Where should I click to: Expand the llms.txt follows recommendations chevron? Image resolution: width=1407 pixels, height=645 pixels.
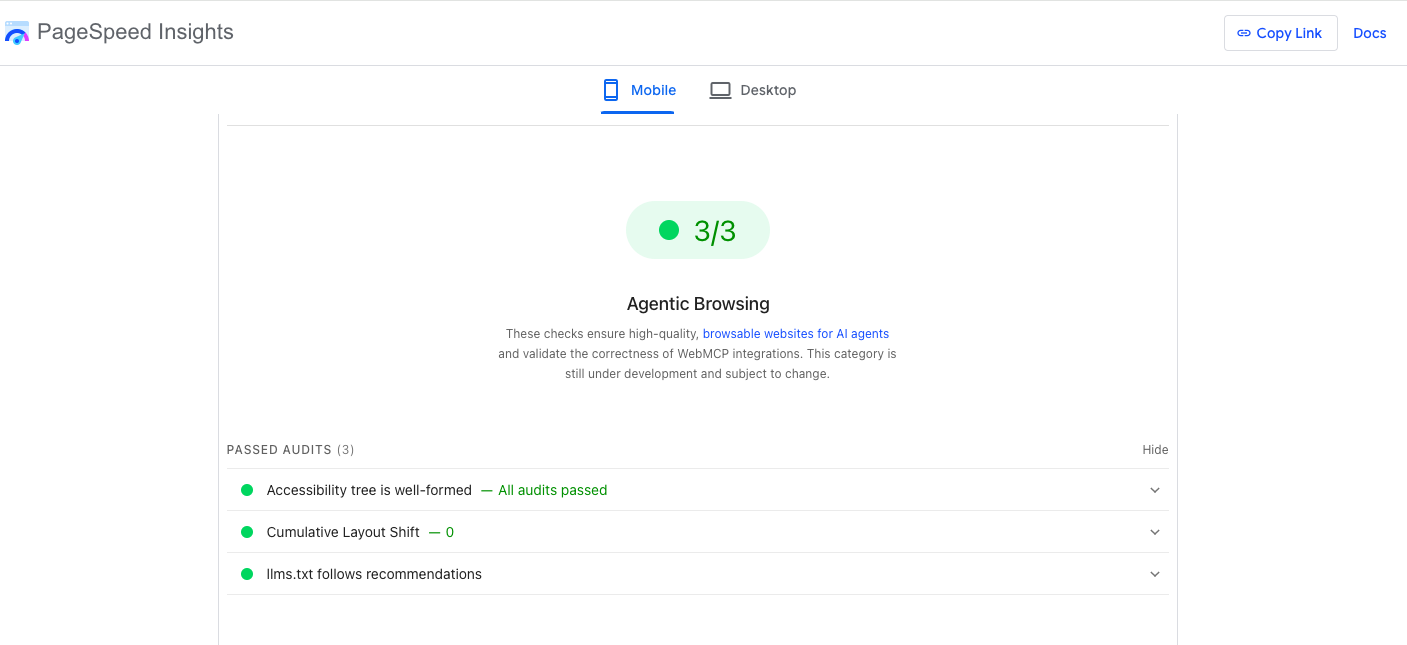[1155, 574]
